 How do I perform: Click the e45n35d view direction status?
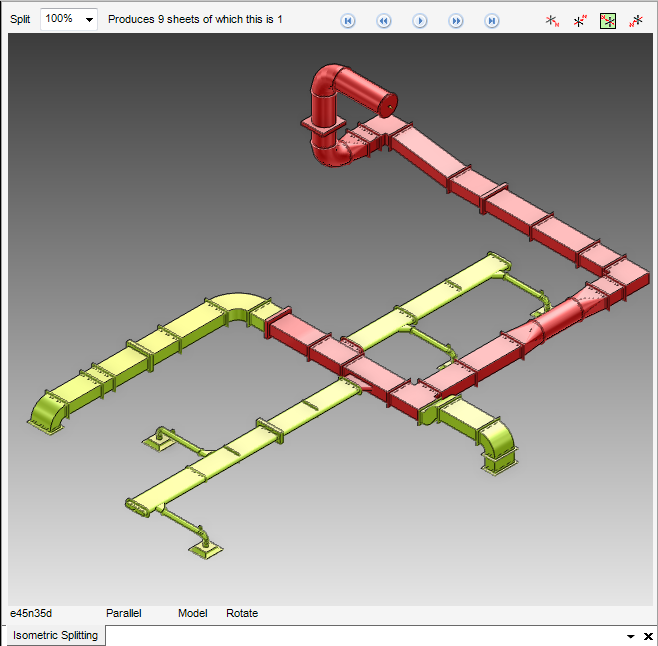tap(31, 613)
